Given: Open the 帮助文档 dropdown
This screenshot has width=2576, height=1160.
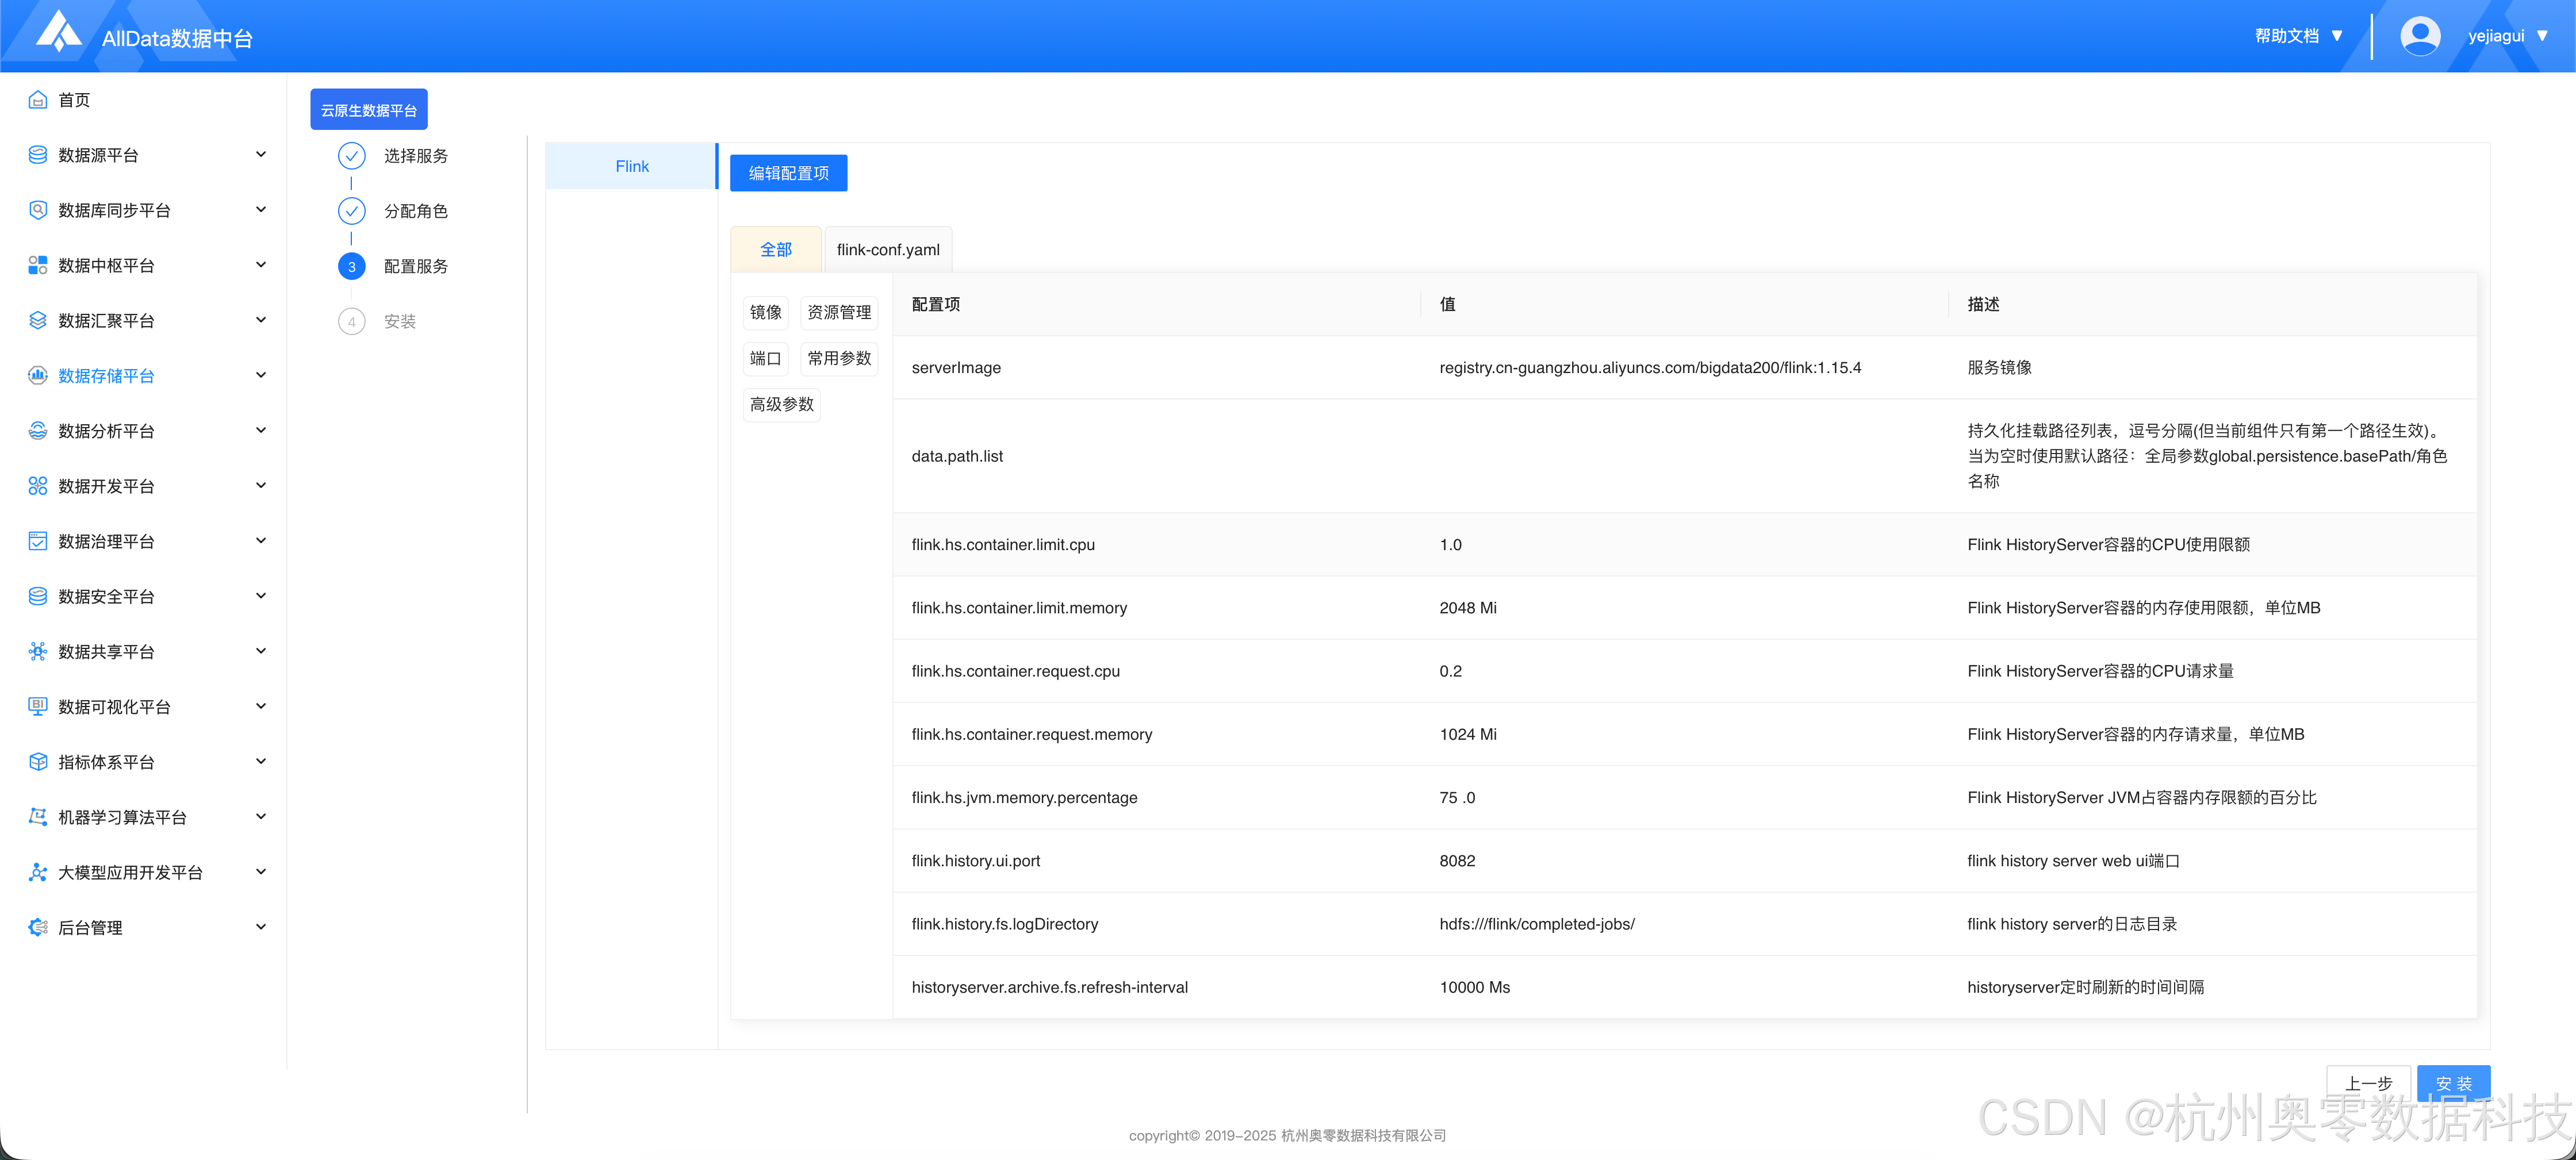Looking at the screenshot, I should pos(2298,36).
